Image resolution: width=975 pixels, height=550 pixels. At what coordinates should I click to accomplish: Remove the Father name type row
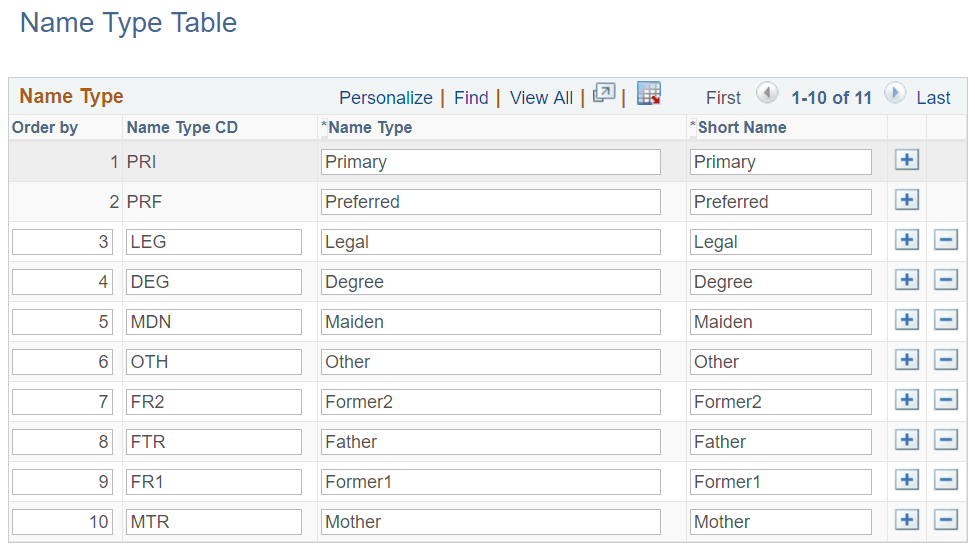pos(946,440)
